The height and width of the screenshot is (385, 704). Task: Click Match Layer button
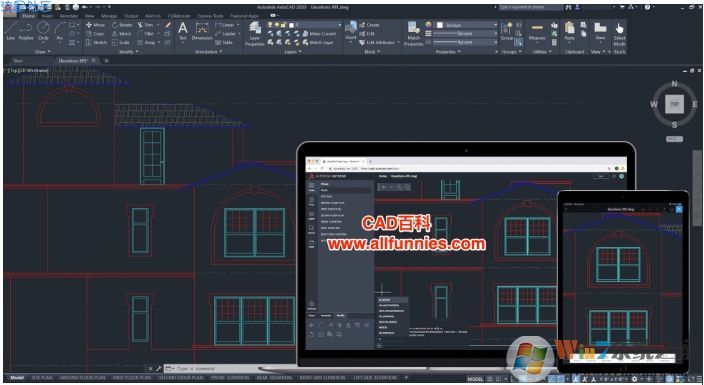318,42
